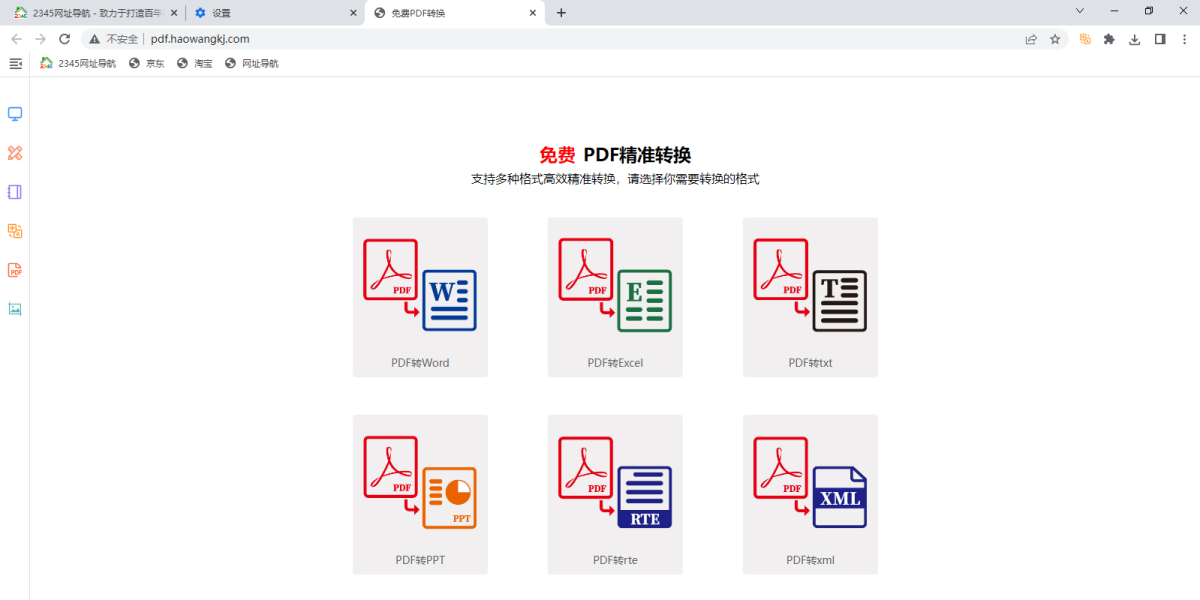Toggle split-screen mode from the toolbar icon

tap(1159, 38)
